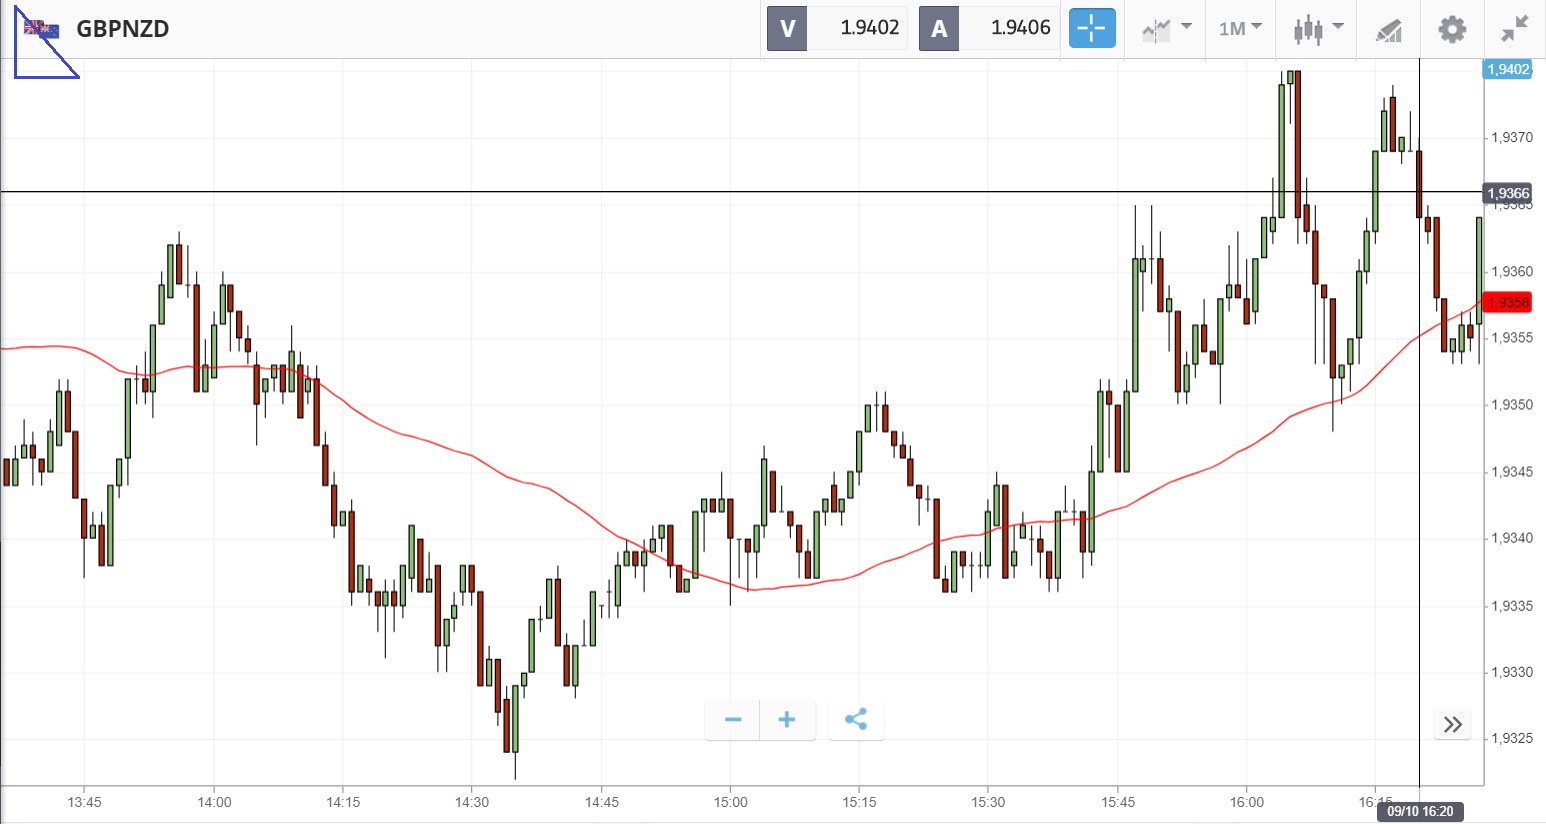Click the GBPNZD instrument name
Screen dimensions: 1546x824
[123, 28]
